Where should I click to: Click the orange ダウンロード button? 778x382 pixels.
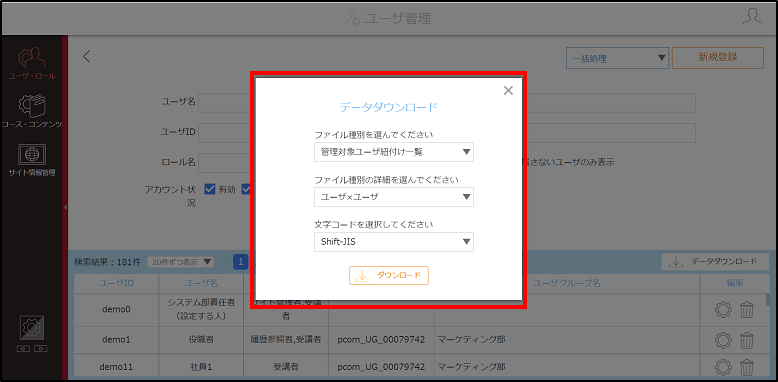point(389,275)
